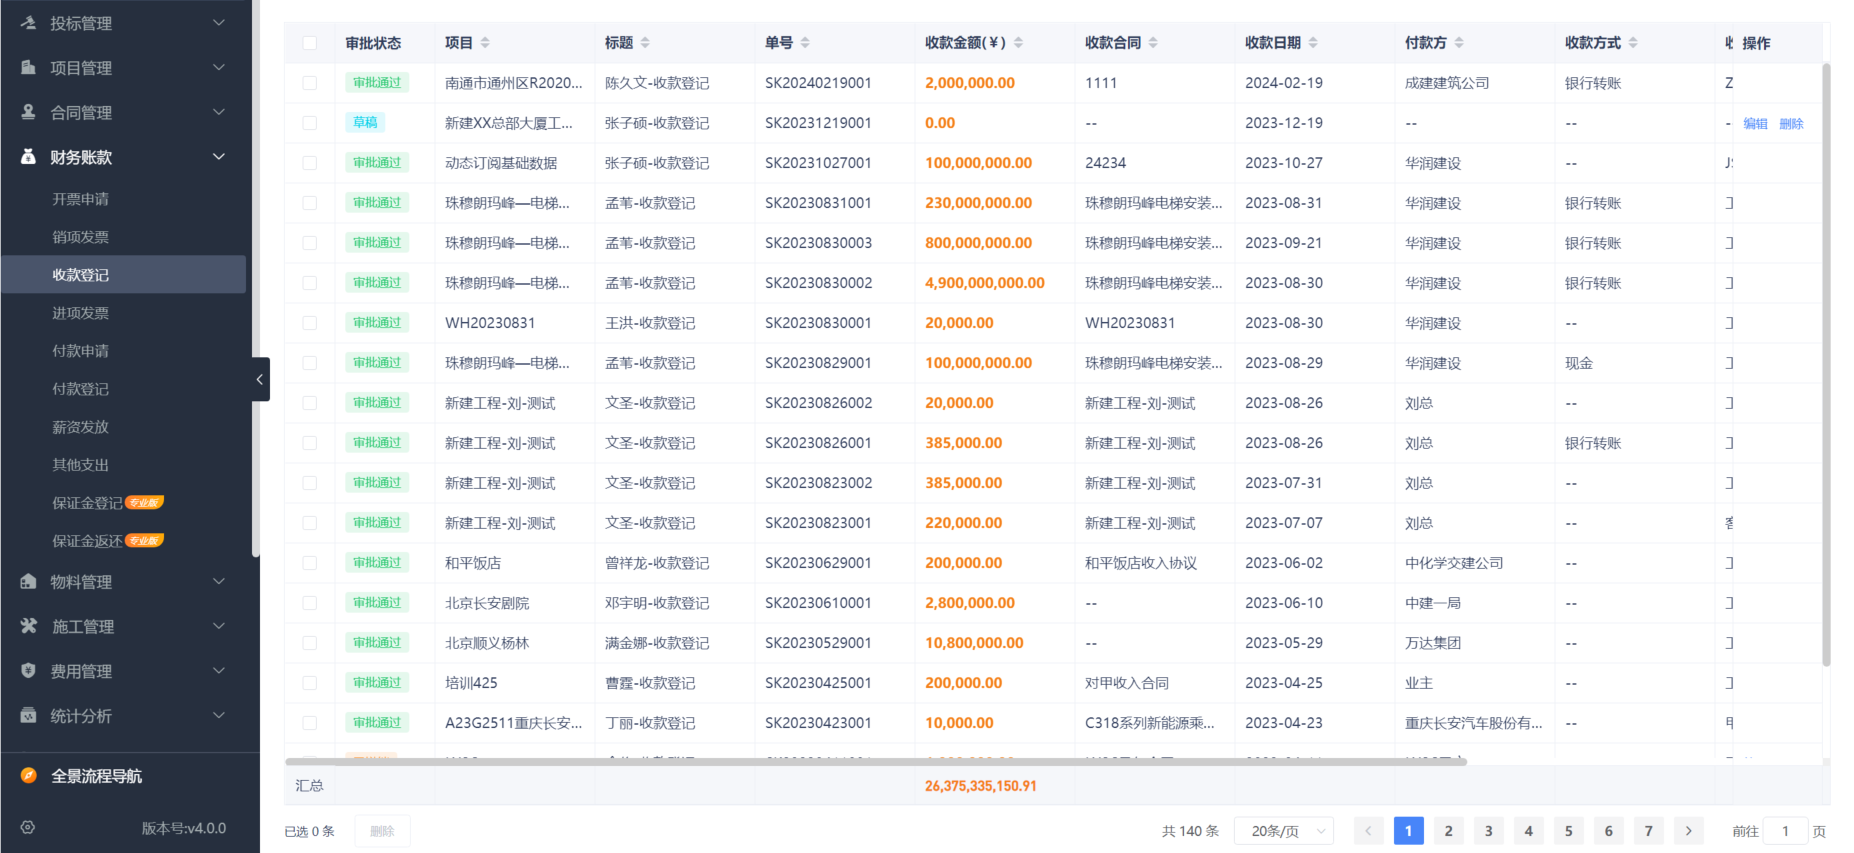Viewport: 1854px width, 853px height.
Task: Toggle the select-all checkbox in table header
Action: pos(310,43)
